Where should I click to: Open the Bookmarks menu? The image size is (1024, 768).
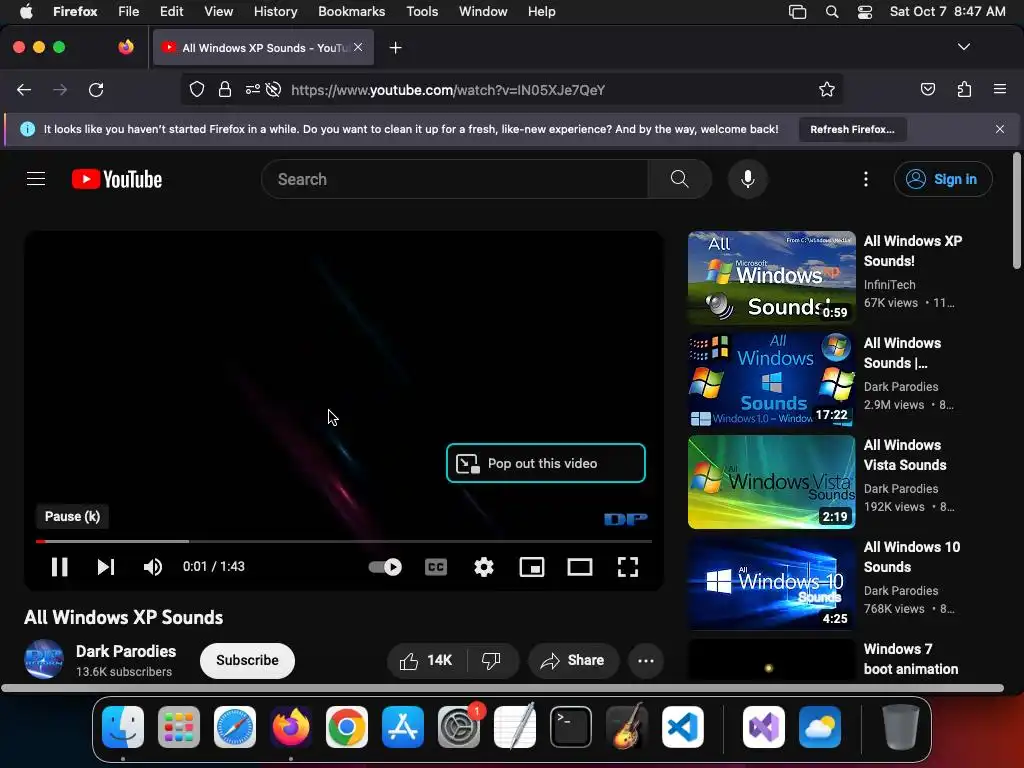point(351,11)
